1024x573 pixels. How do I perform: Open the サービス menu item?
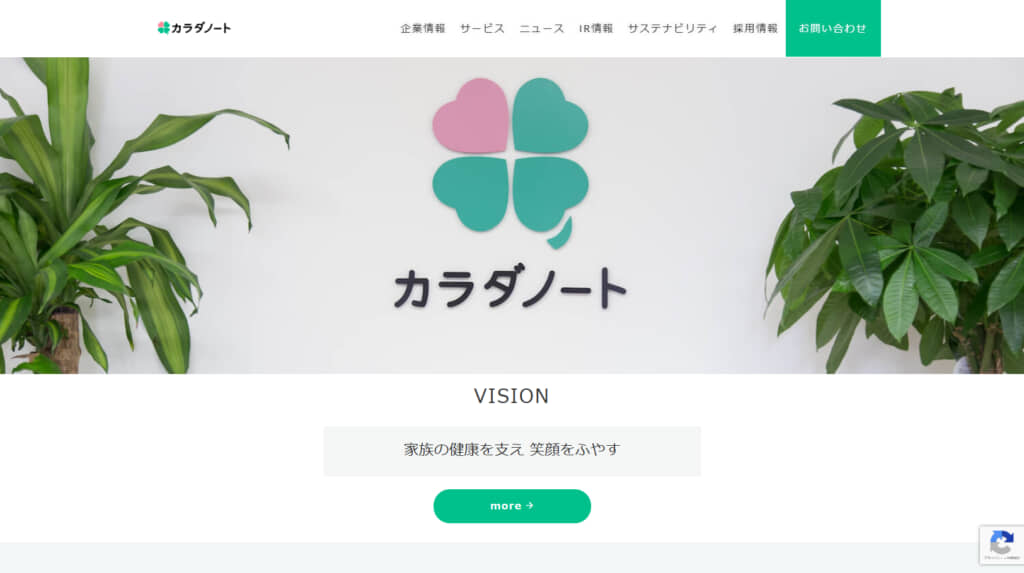pyautogui.click(x=482, y=28)
